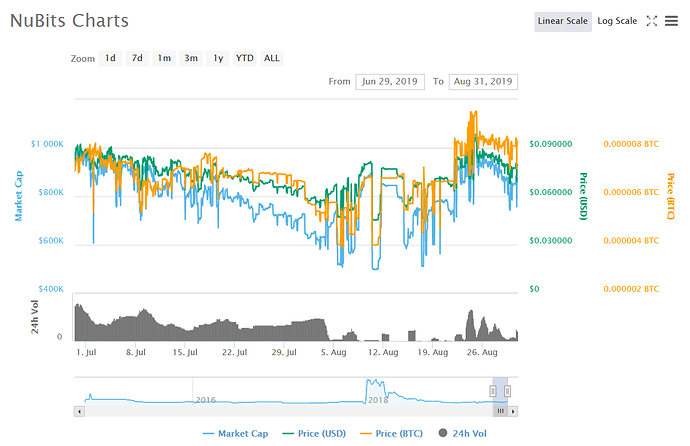Viewport: 690px width, 446px height.
Task: Click the 15. Jul date axis label
Action: coord(185,352)
